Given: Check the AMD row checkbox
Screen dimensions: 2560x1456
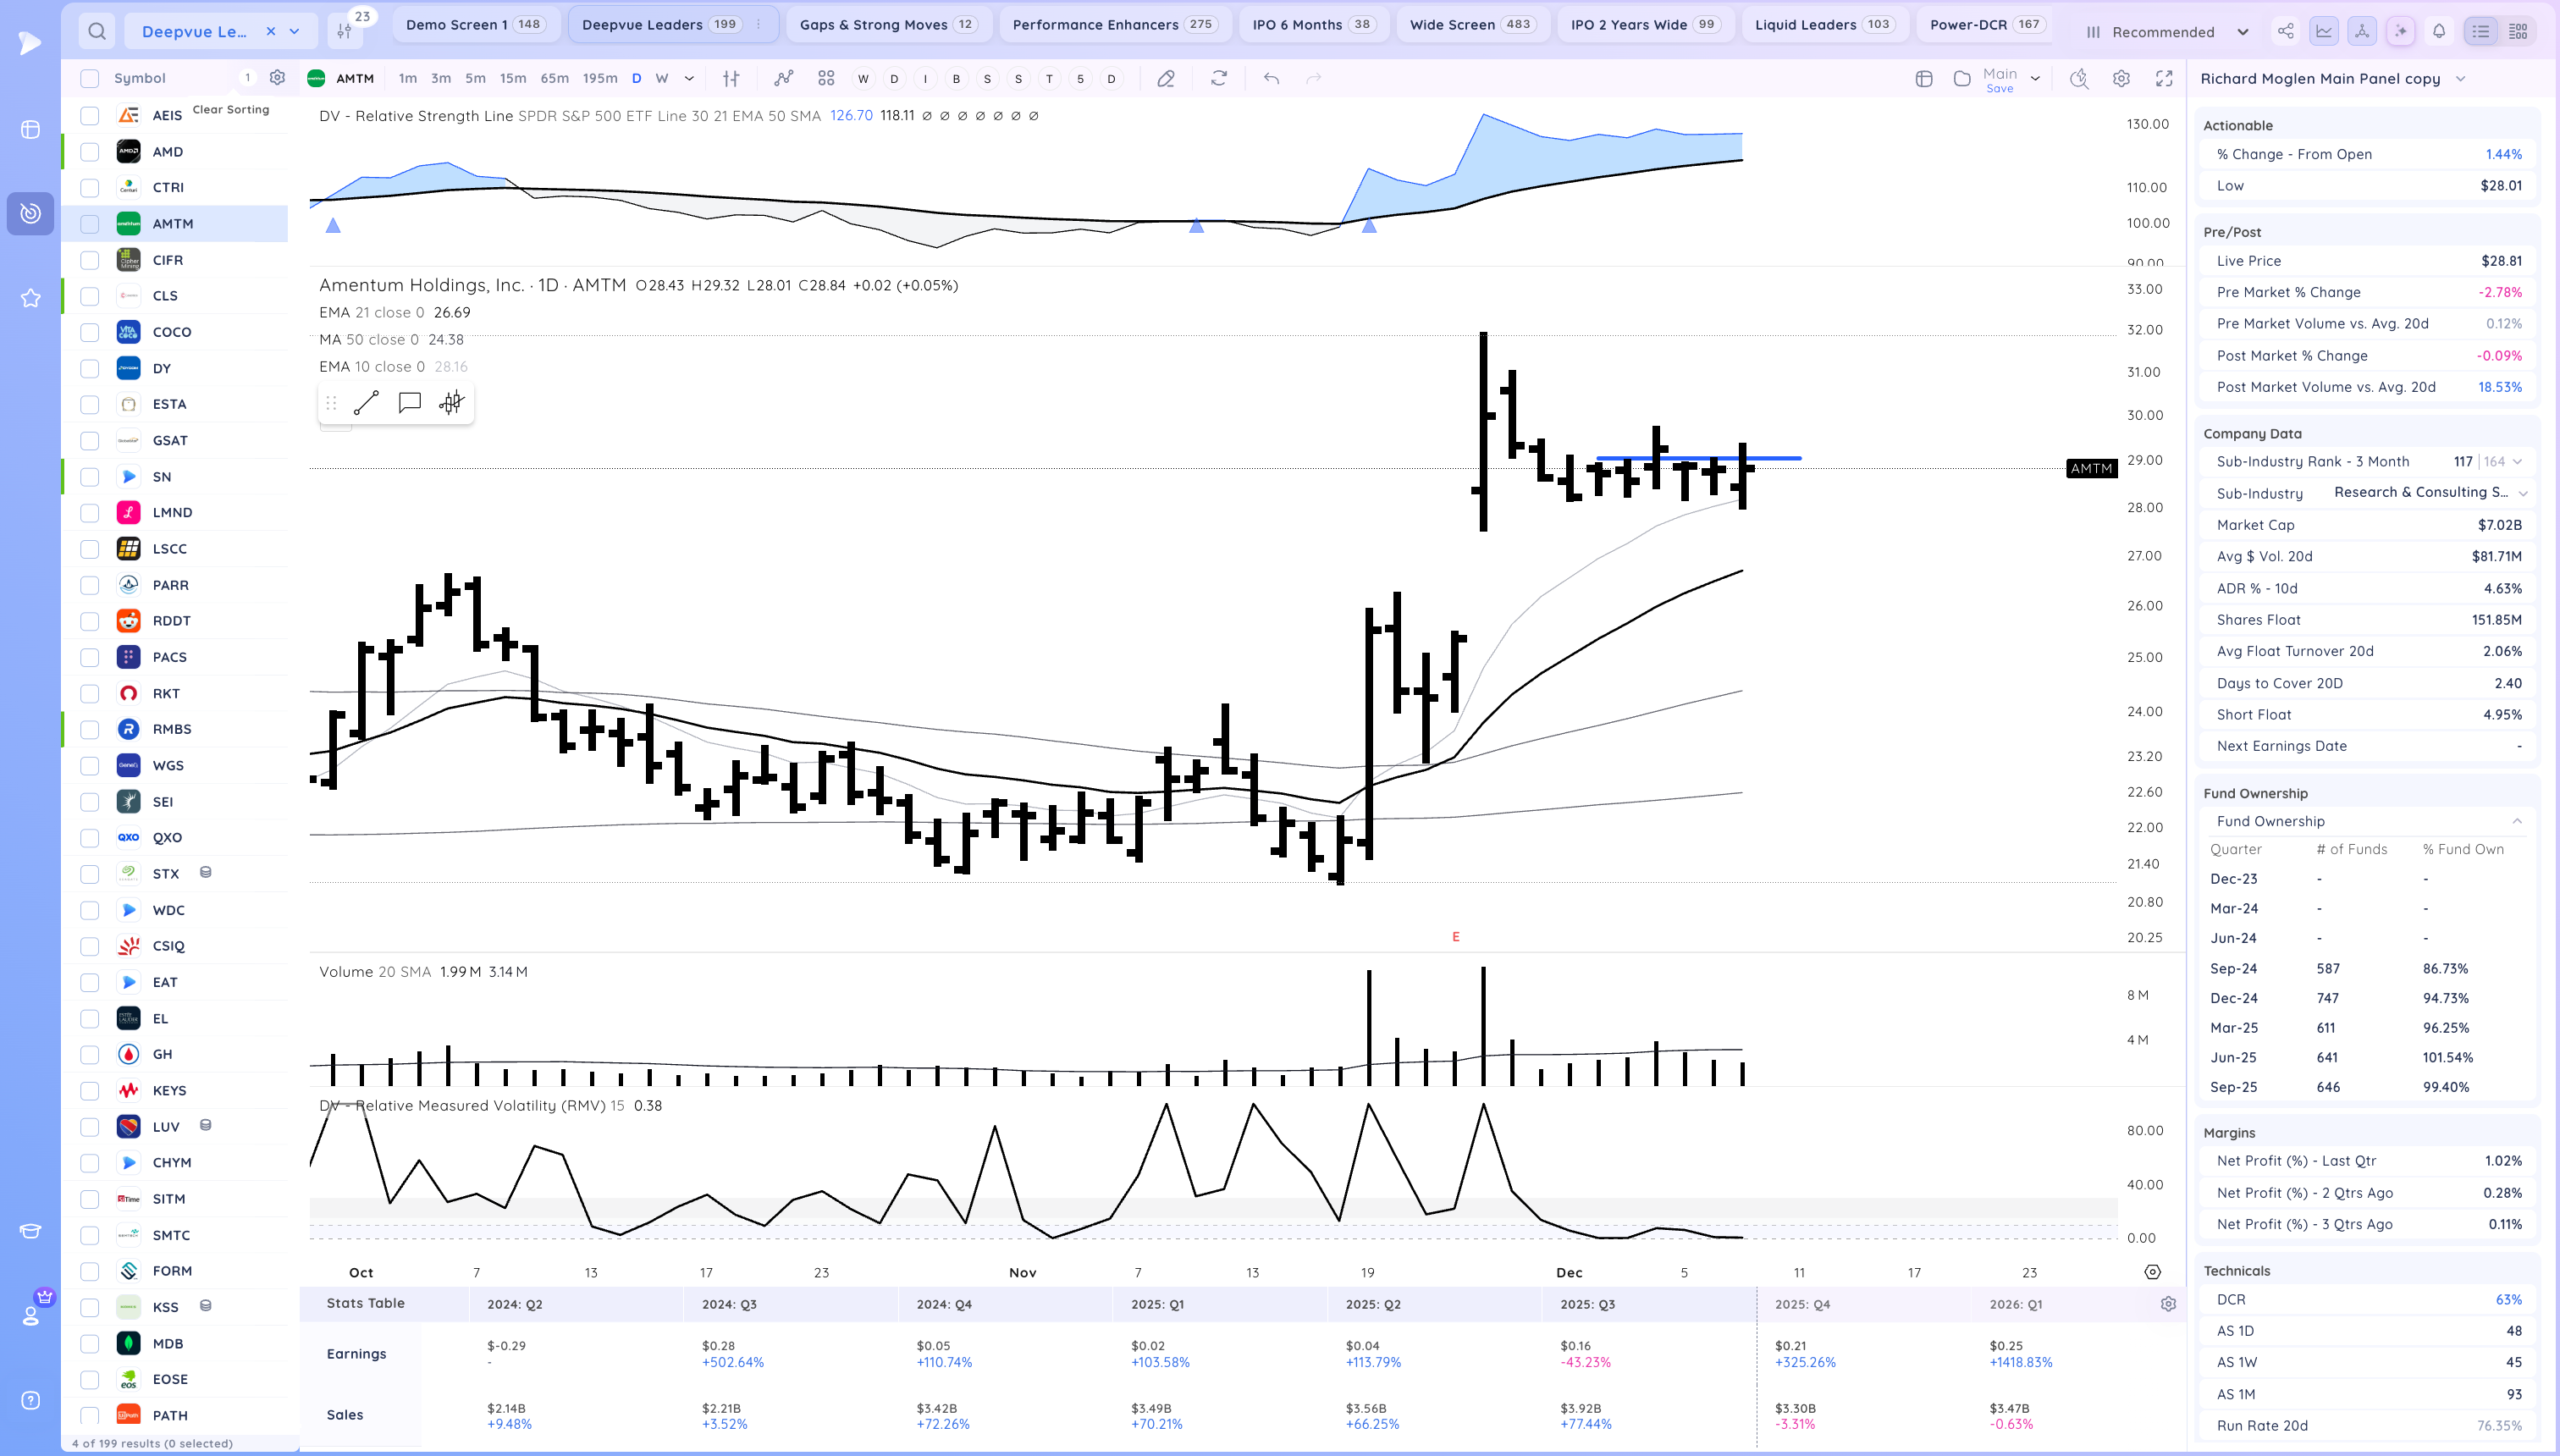Looking at the screenshot, I should coord(90,152).
